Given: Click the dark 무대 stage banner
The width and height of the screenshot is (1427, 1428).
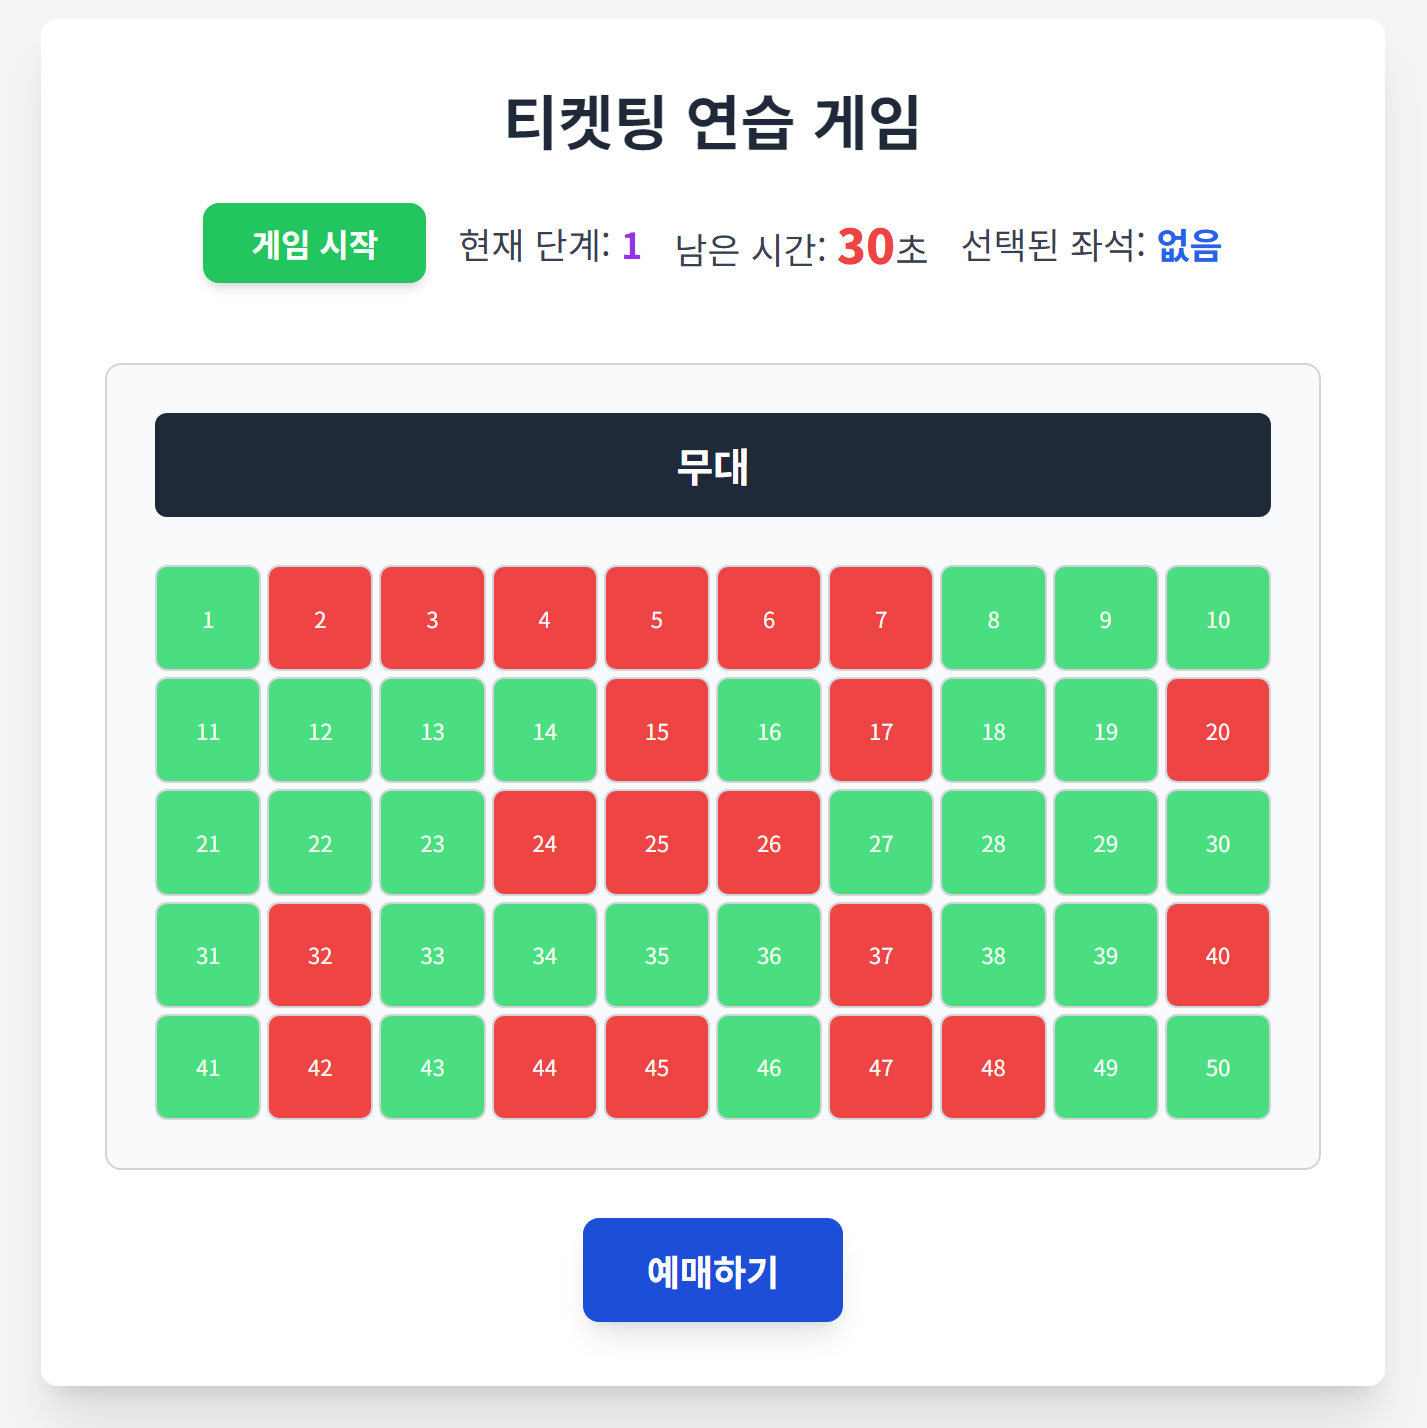Looking at the screenshot, I should [x=712, y=465].
